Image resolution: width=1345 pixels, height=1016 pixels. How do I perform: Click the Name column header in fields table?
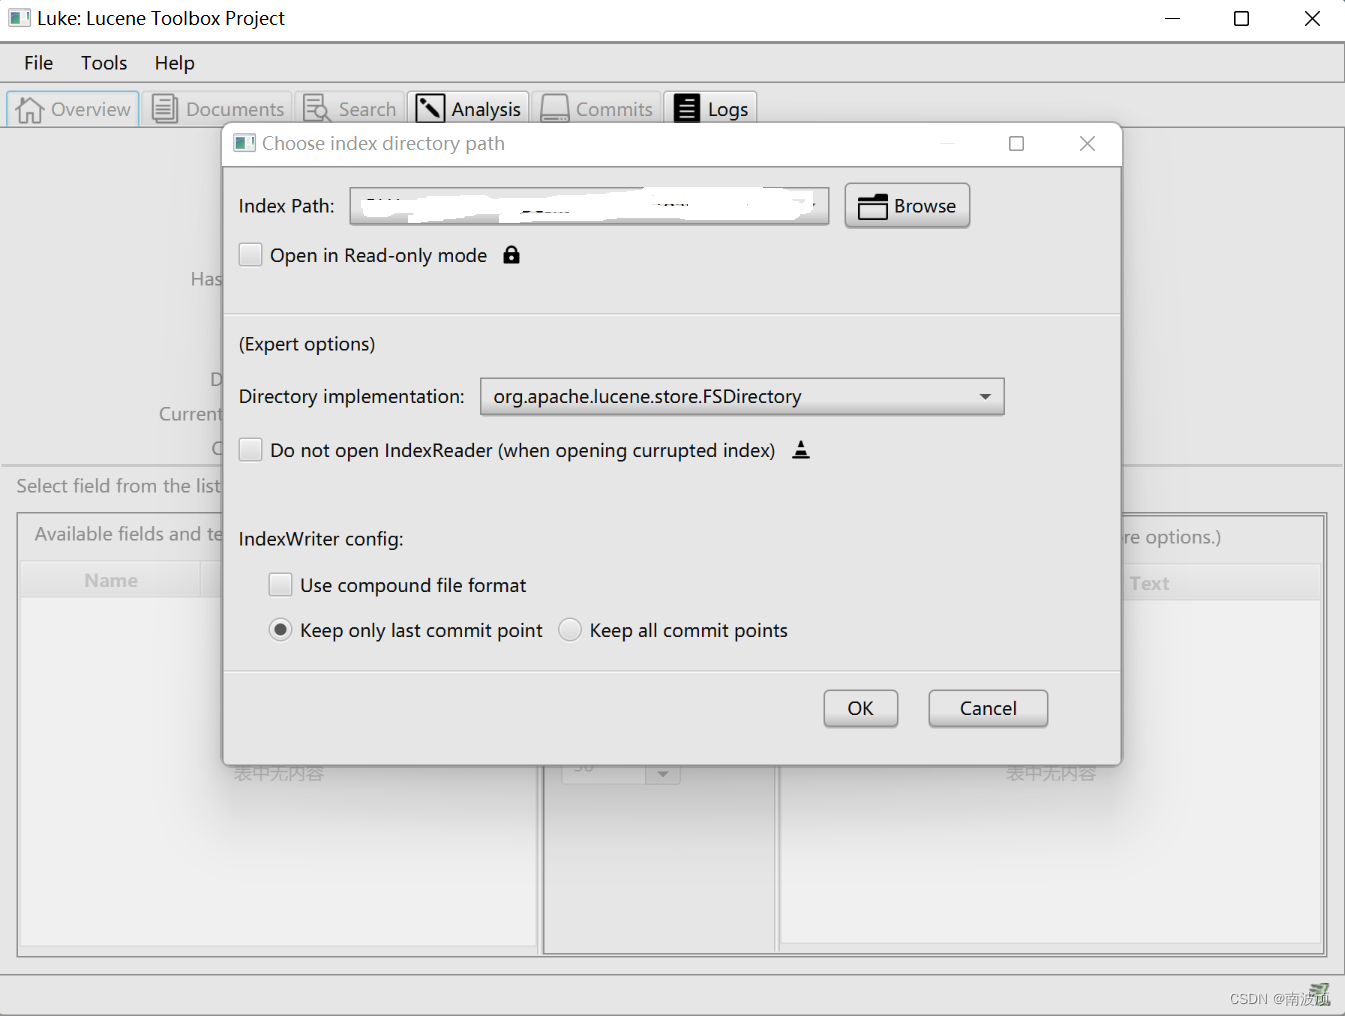[x=111, y=580]
